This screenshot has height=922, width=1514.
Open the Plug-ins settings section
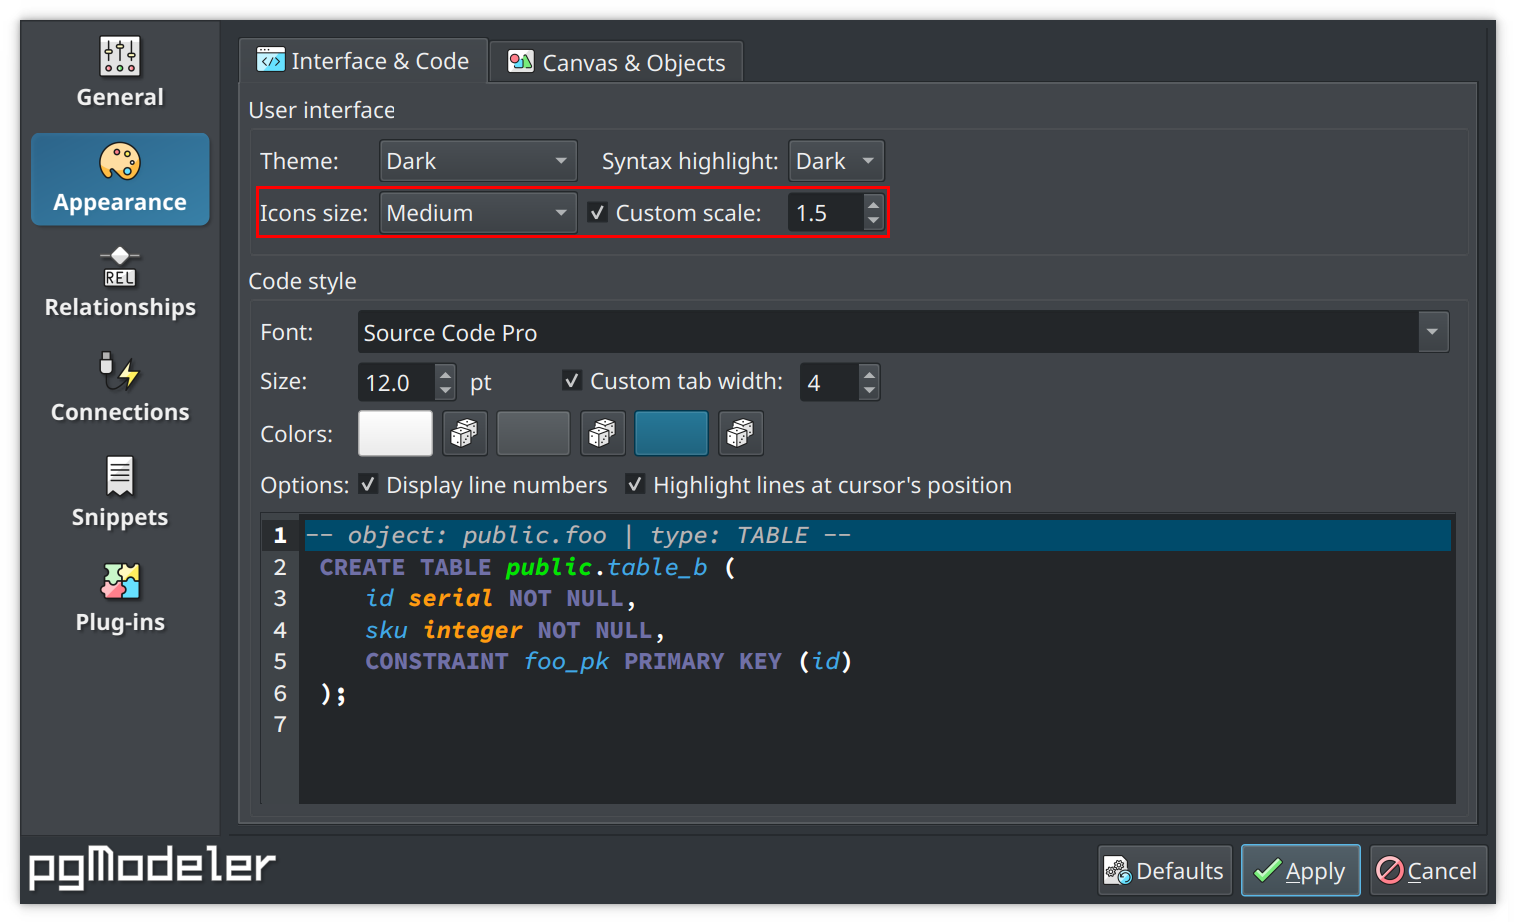tap(120, 599)
